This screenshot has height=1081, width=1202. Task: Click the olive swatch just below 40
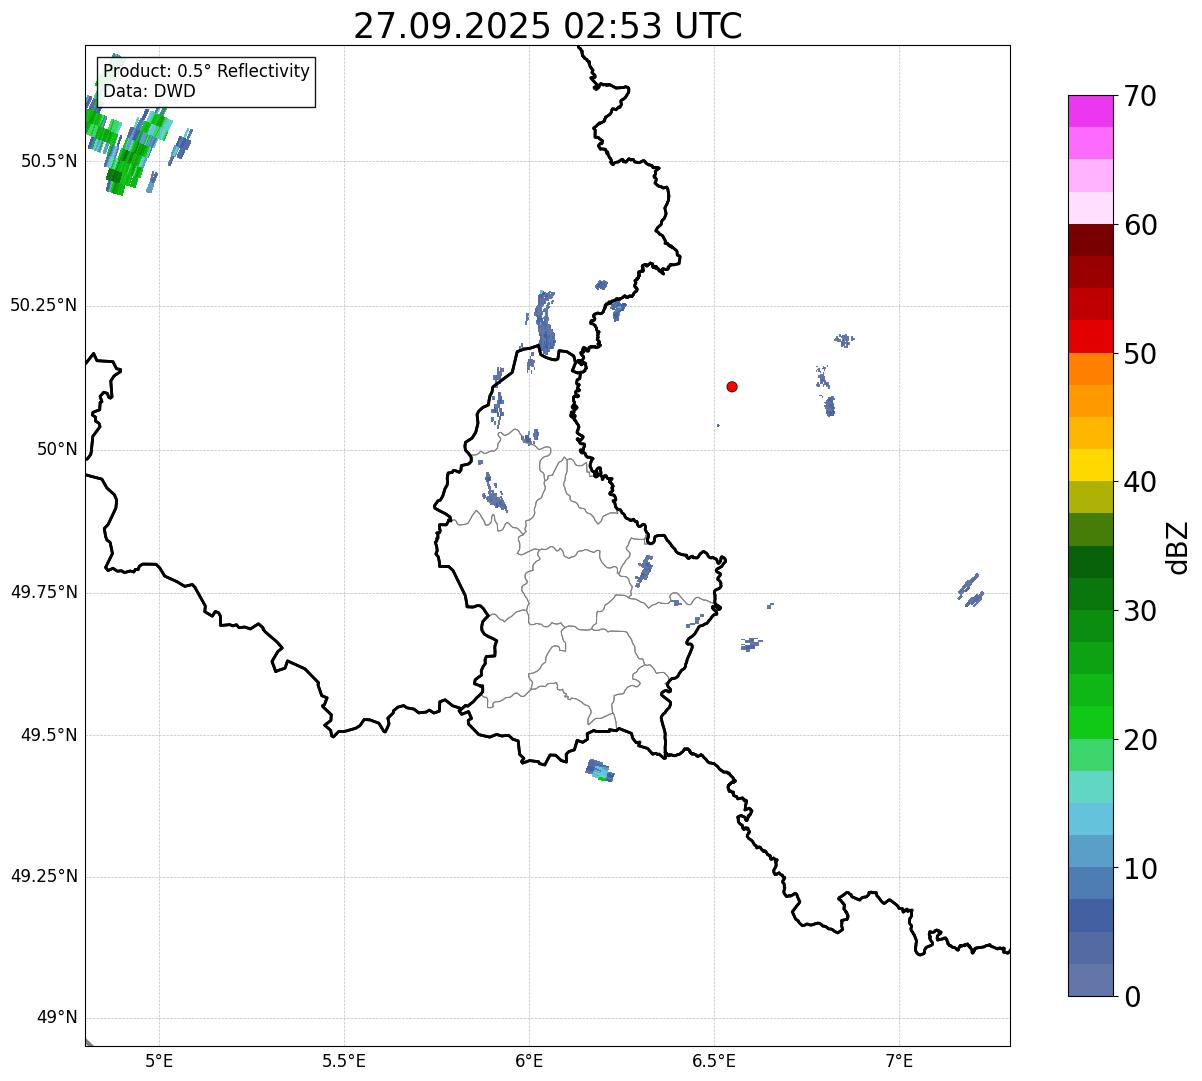point(1090,497)
